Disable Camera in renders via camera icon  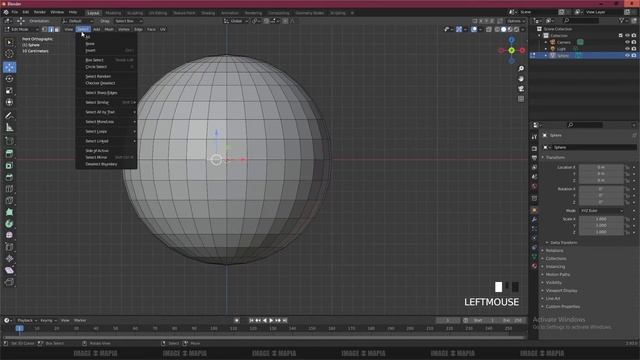634,42
